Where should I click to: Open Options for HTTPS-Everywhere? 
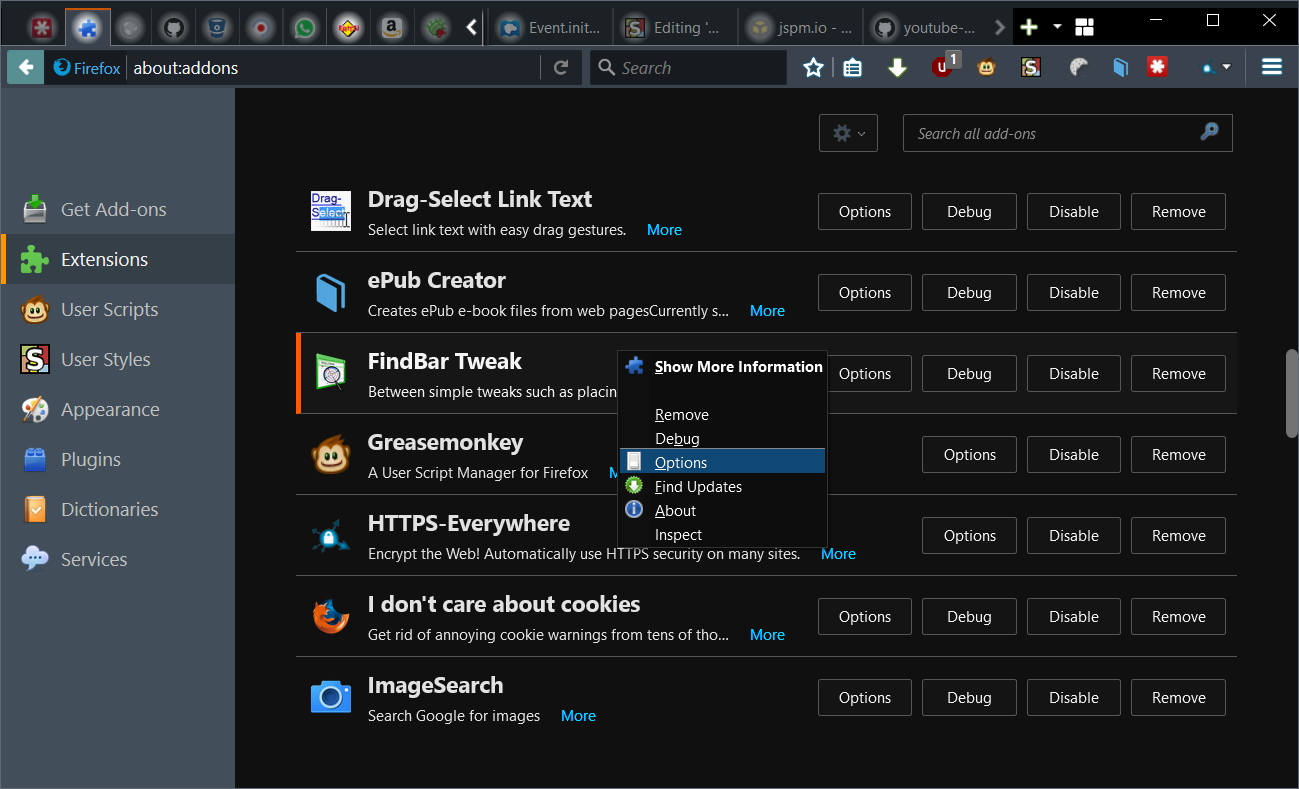pos(970,535)
